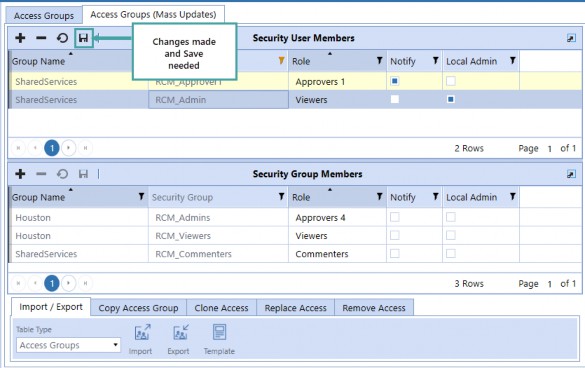Toggle Notify for RCM_Viewers row
The image size is (585, 368).
click(395, 235)
